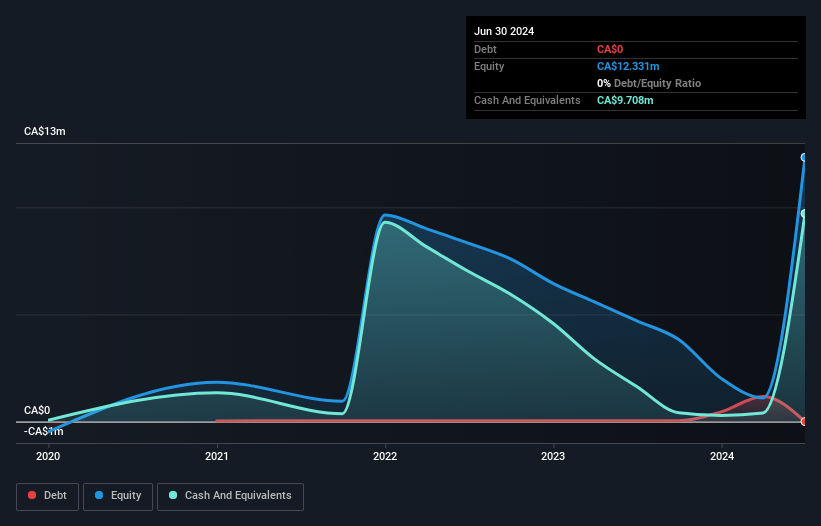The width and height of the screenshot is (821, 526).
Task: Click the 2022 x-axis label
Action: point(385,456)
